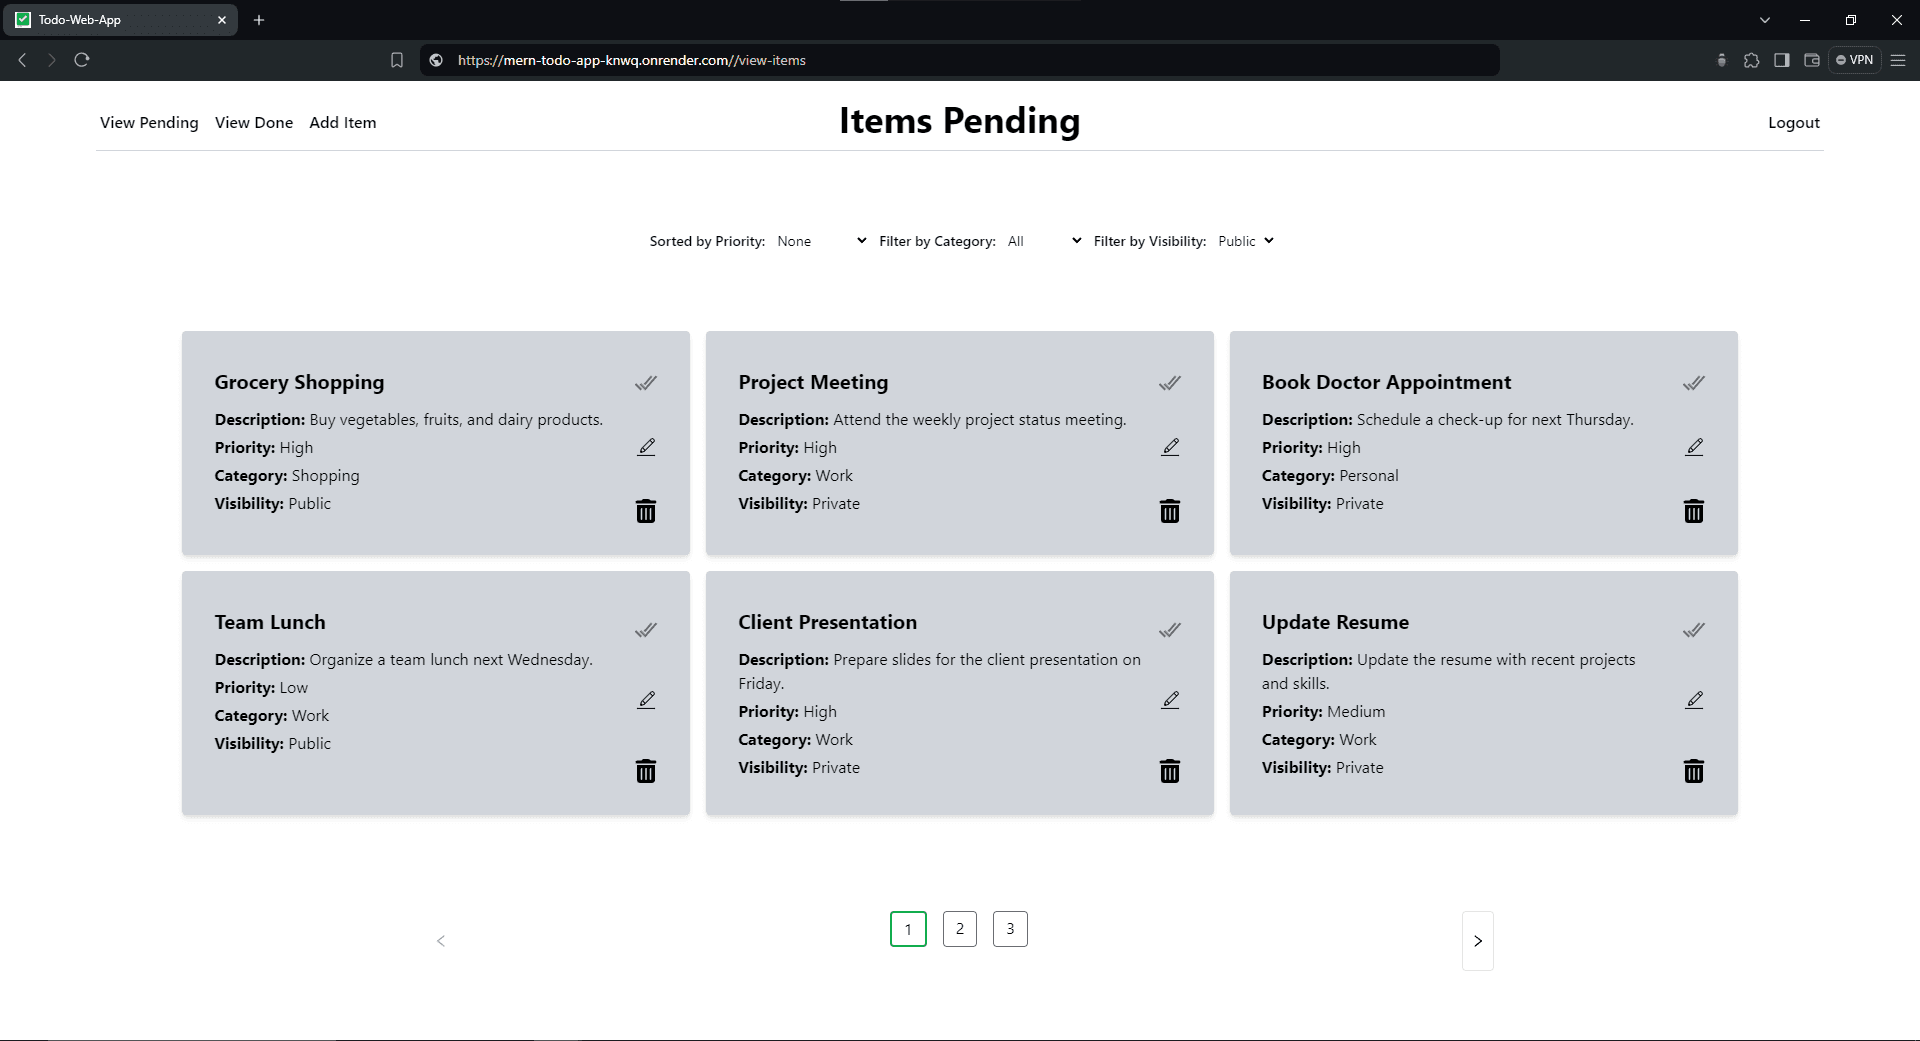The image size is (1920, 1041).
Task: Mark Grocery Shopping as done
Action: (x=646, y=383)
